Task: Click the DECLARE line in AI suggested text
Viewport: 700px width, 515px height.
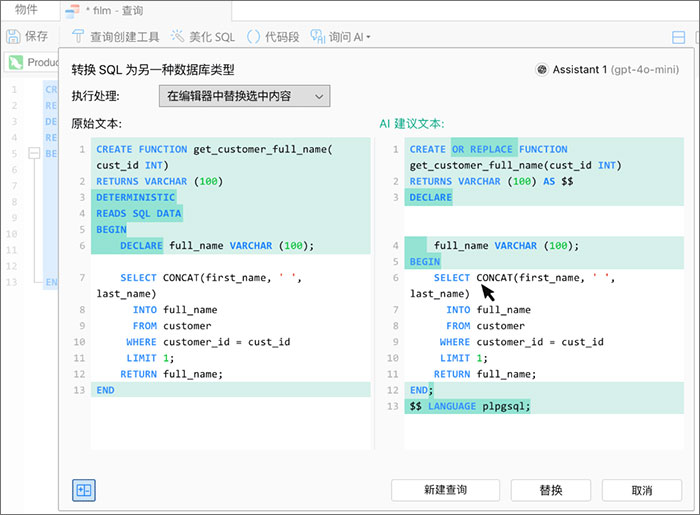Action: [x=430, y=197]
